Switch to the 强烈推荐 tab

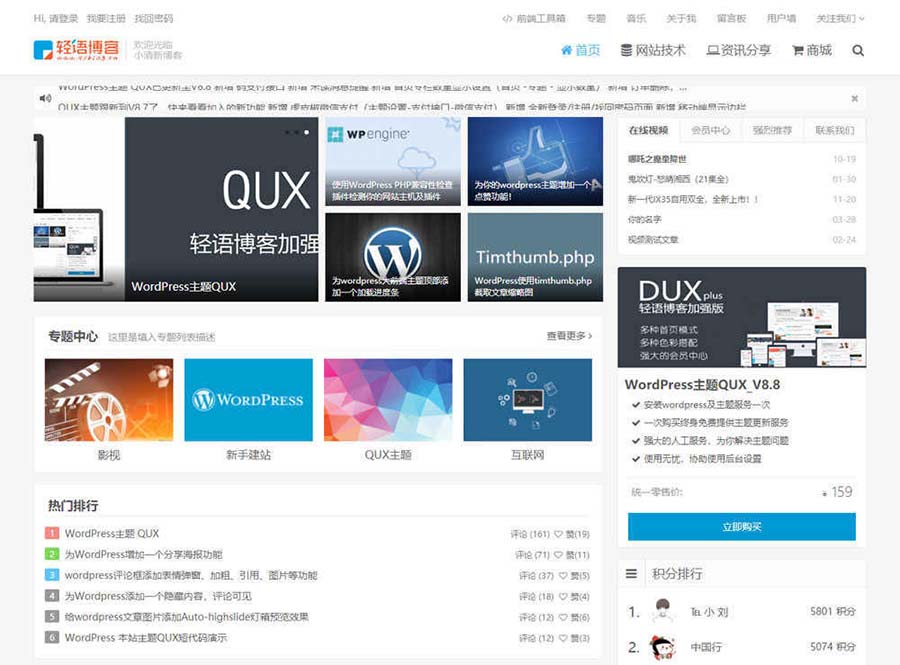[x=772, y=130]
